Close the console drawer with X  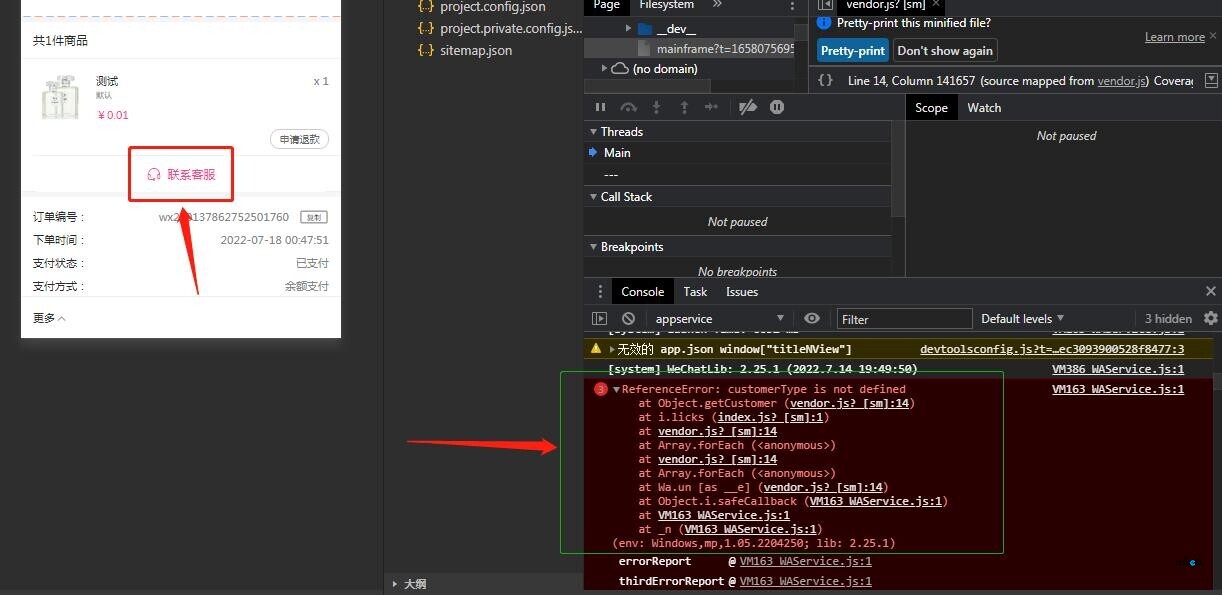[x=1211, y=291]
